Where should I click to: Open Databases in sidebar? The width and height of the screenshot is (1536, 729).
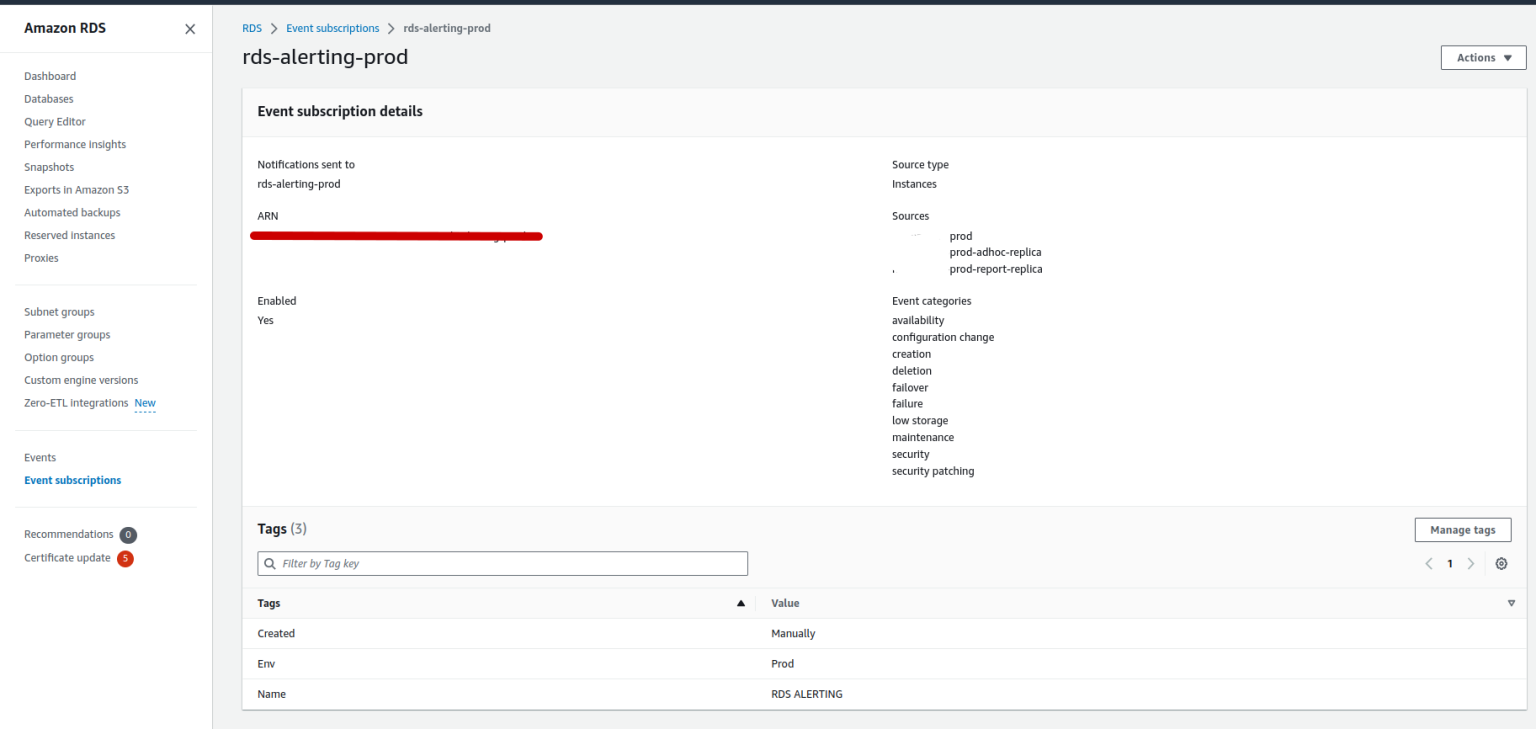[49, 99]
